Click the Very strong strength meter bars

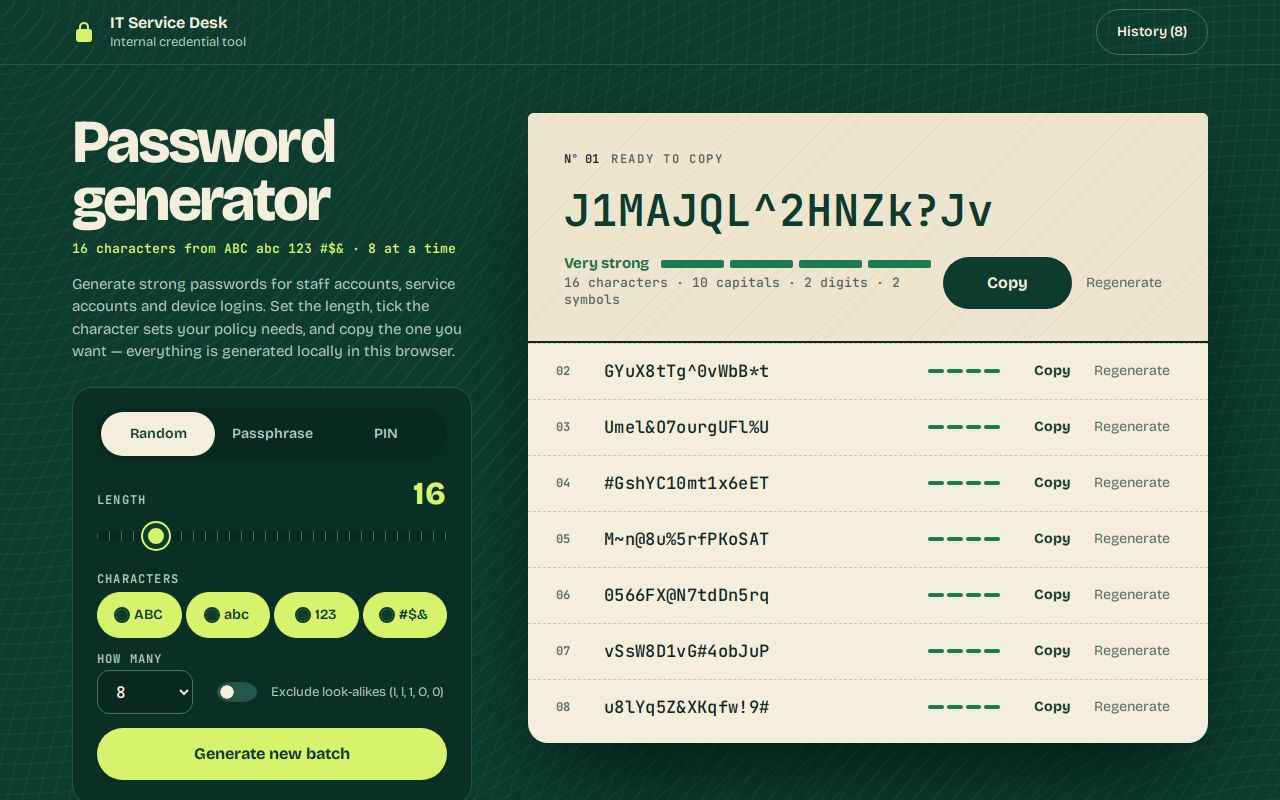click(796, 264)
